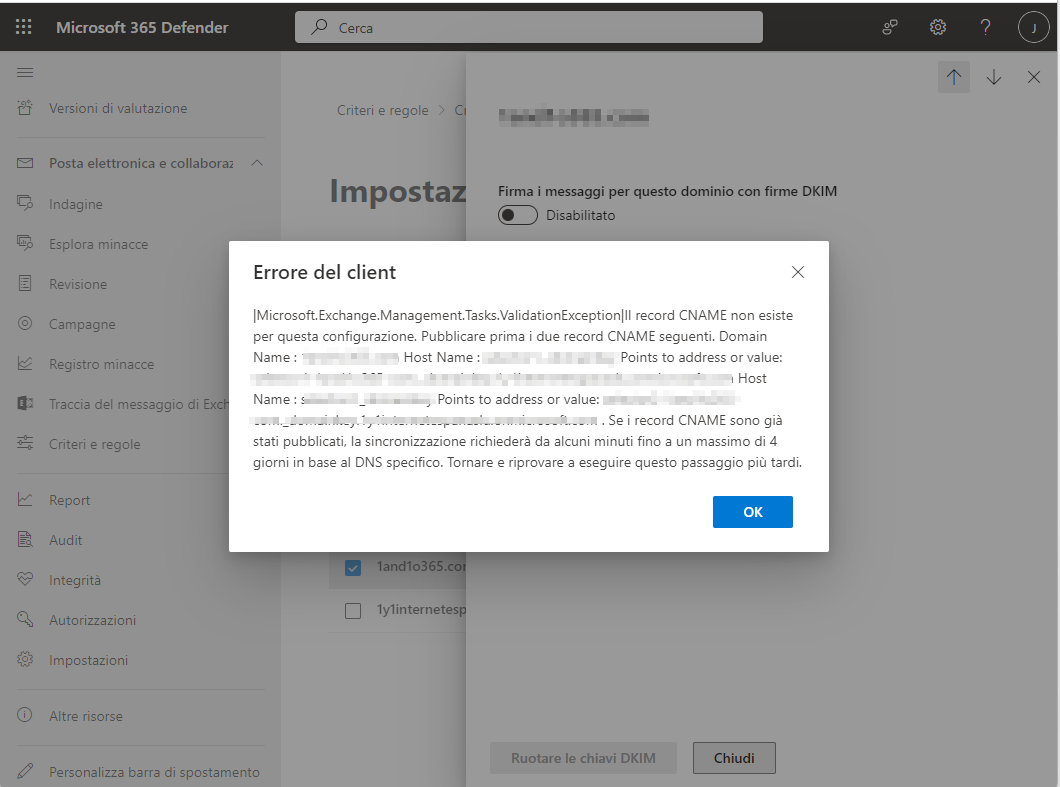Image resolution: width=1060 pixels, height=787 pixels.
Task: Click the Versioni di valutazione icon
Action: coord(25,108)
